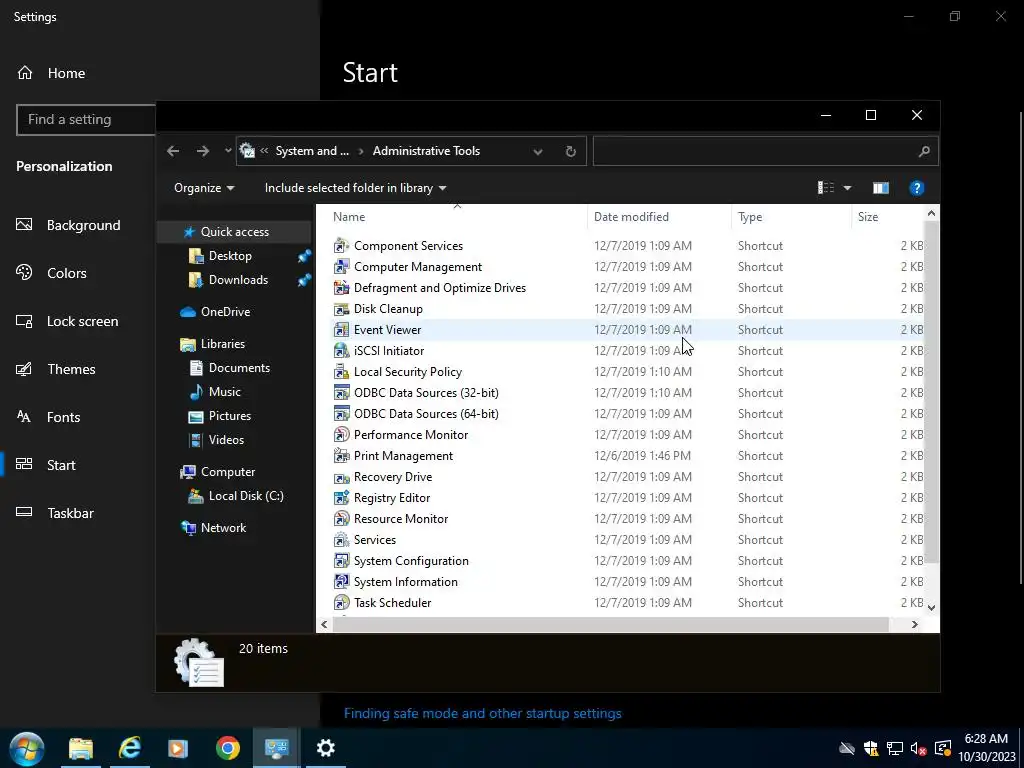Sort by the Size column header
1024x768 pixels.
point(867,217)
